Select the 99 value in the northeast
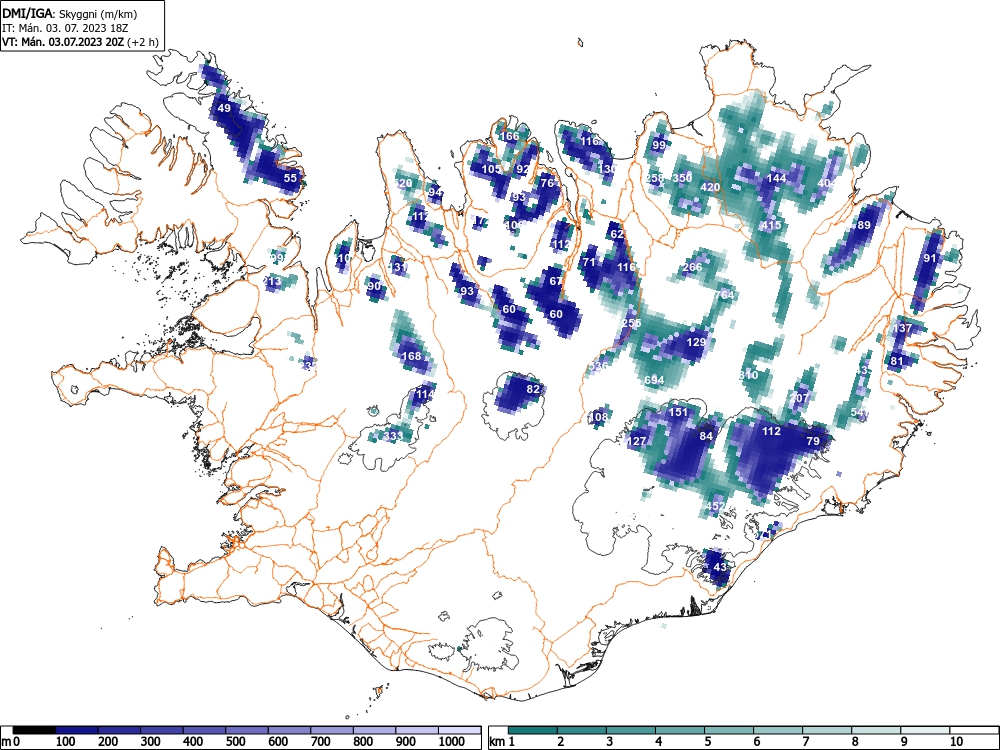Image resolution: width=1000 pixels, height=750 pixels. coord(659,145)
